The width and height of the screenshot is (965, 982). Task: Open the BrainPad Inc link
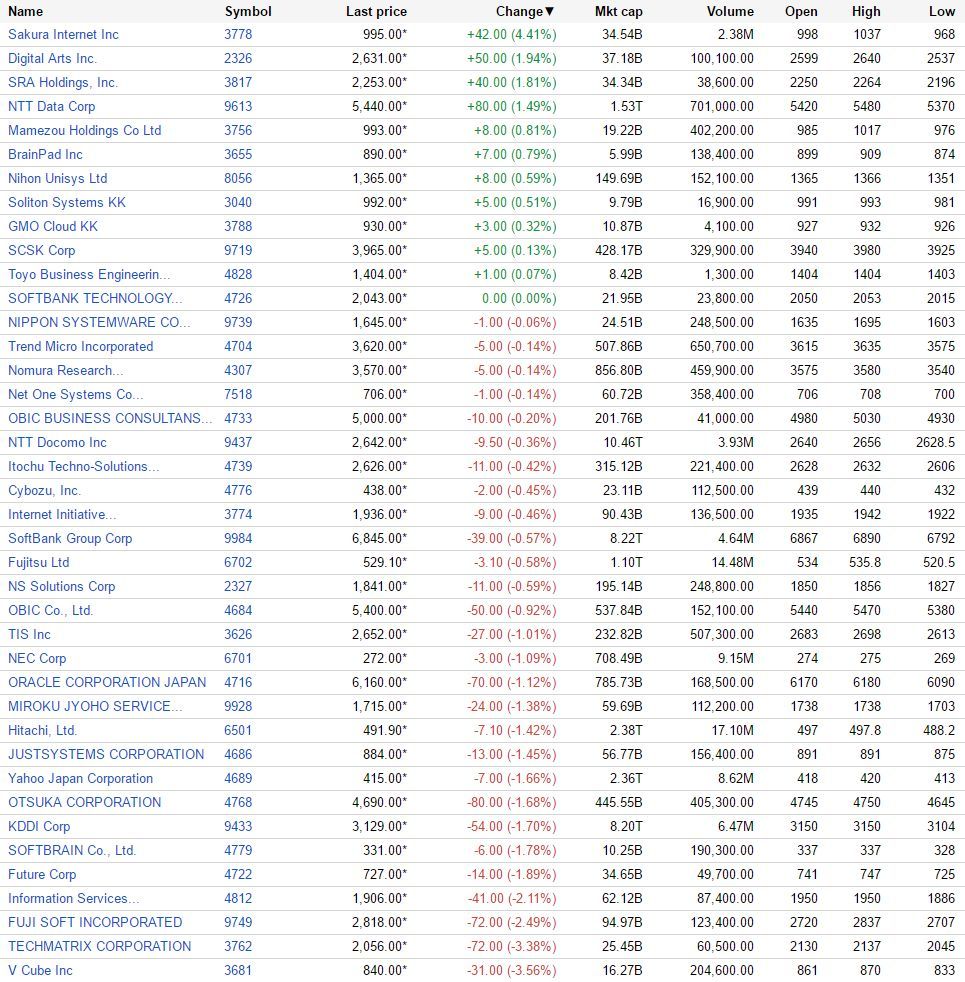pyautogui.click(x=45, y=154)
